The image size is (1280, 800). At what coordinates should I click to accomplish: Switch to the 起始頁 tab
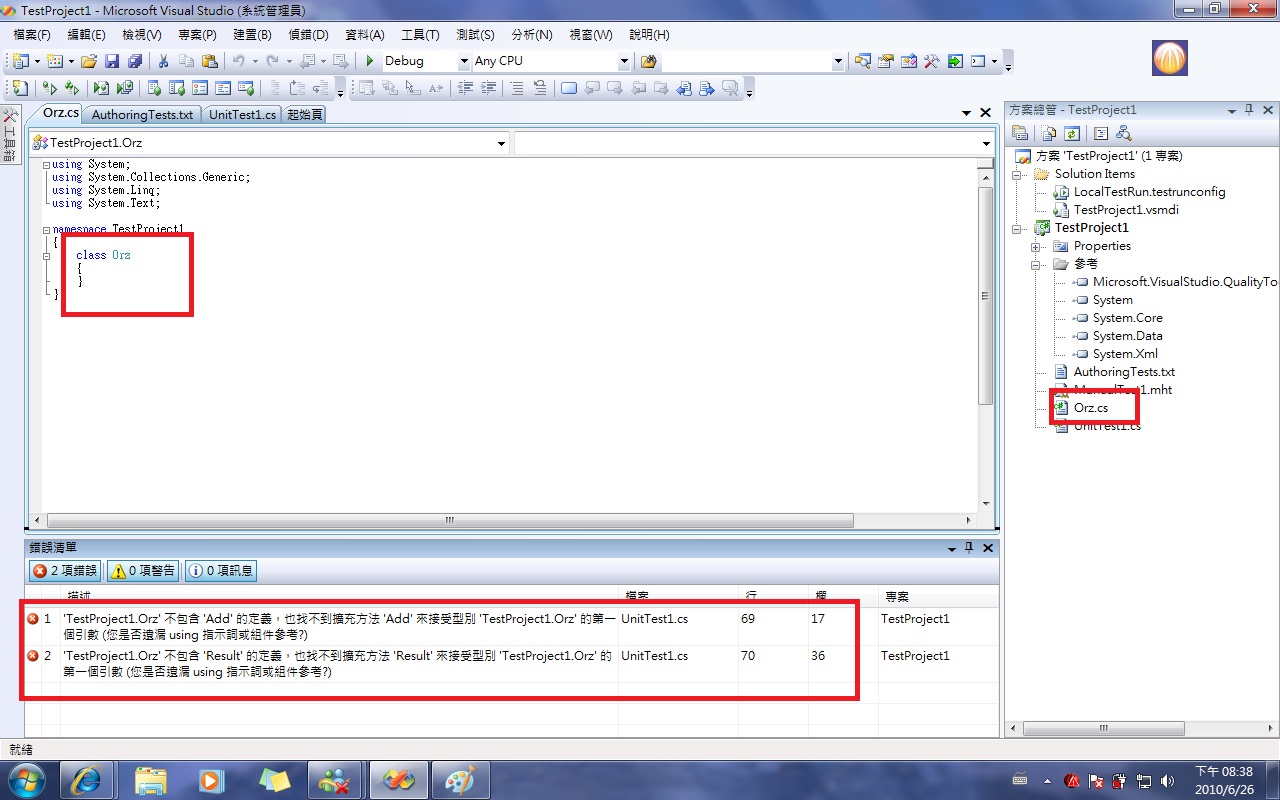305,115
